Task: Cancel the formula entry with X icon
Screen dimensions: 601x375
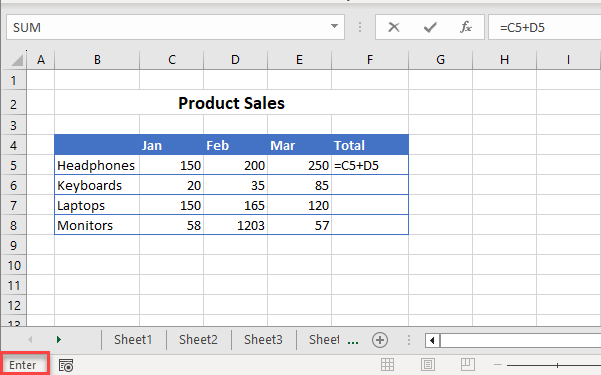Action: [394, 27]
